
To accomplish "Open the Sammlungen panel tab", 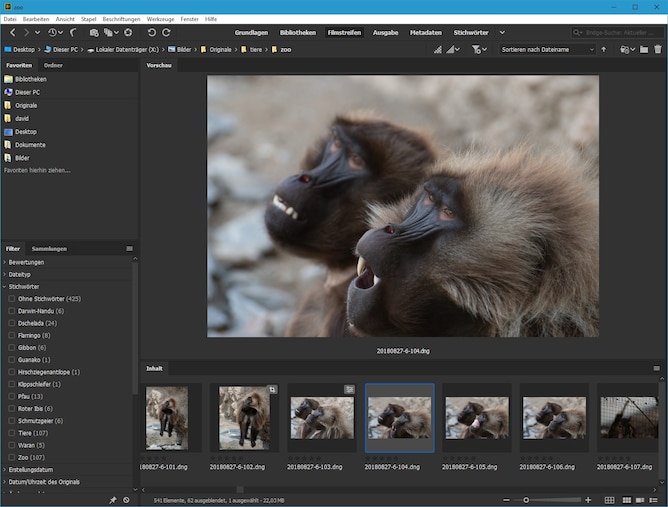I will [49, 248].
